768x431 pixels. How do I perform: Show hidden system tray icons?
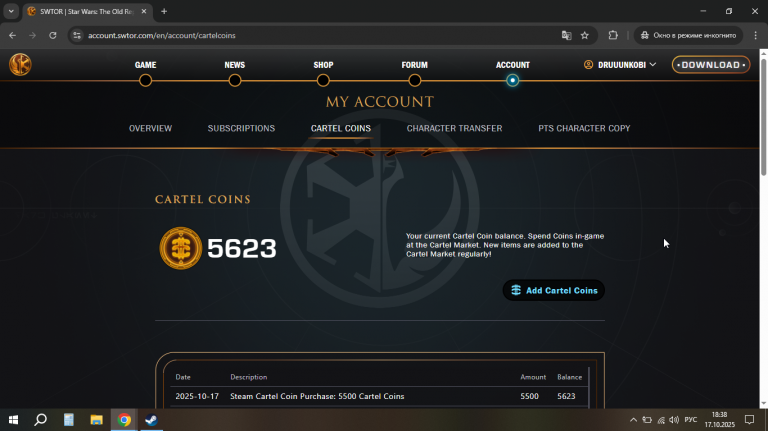[633, 420]
